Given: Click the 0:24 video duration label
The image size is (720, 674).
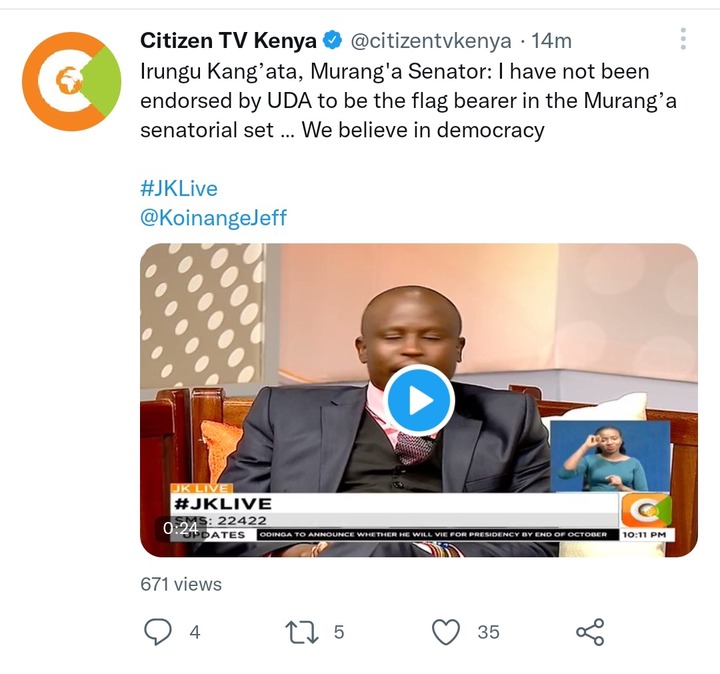Looking at the screenshot, I should (x=180, y=528).
